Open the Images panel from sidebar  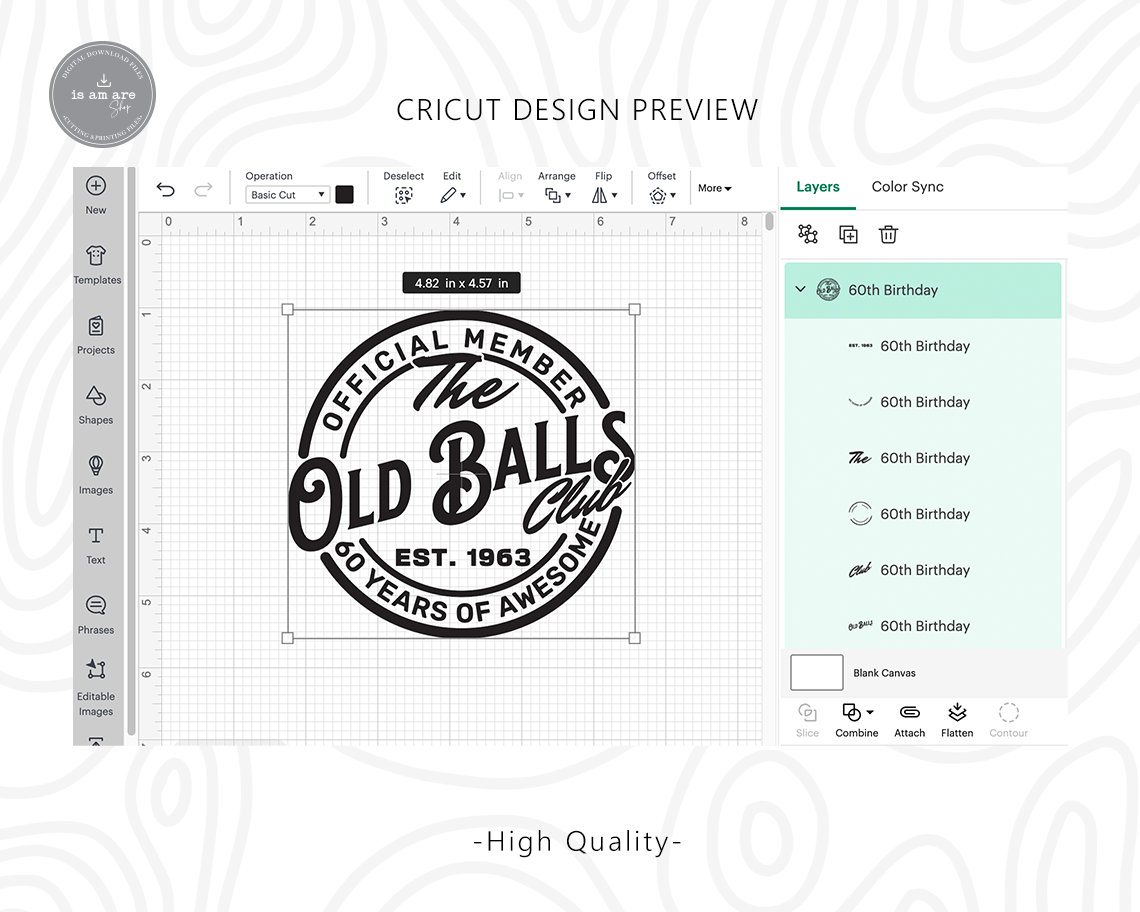tap(96, 477)
